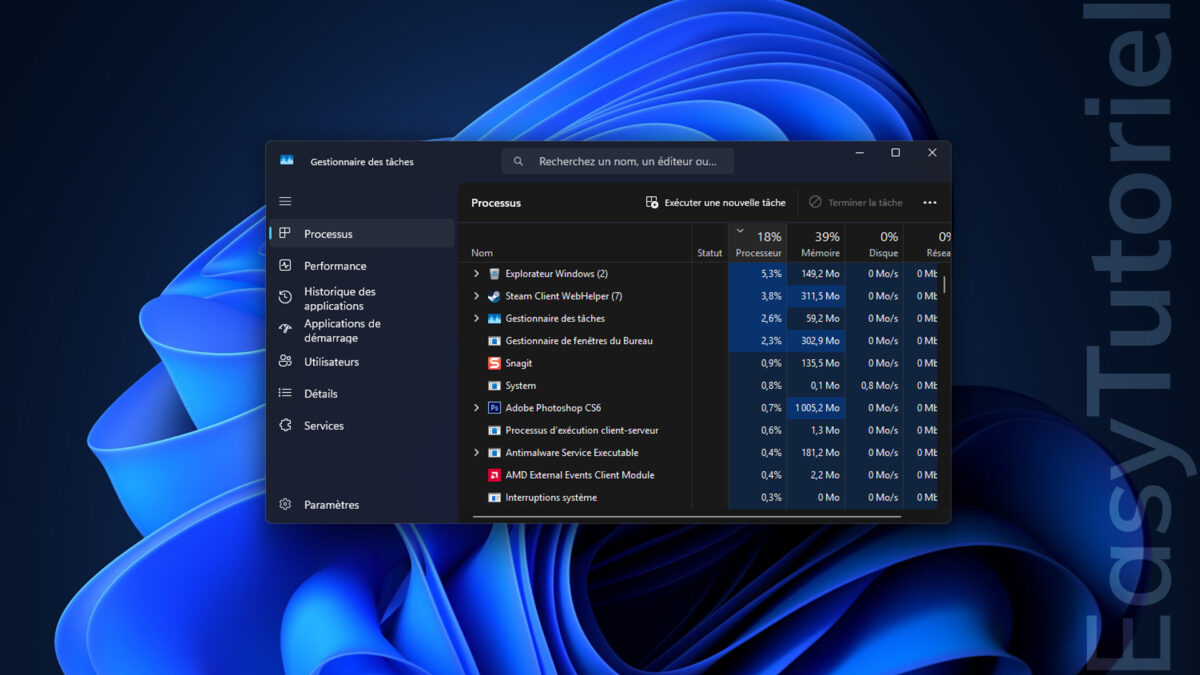1200x675 pixels.
Task: Click the Snagit process icon
Action: [494, 363]
